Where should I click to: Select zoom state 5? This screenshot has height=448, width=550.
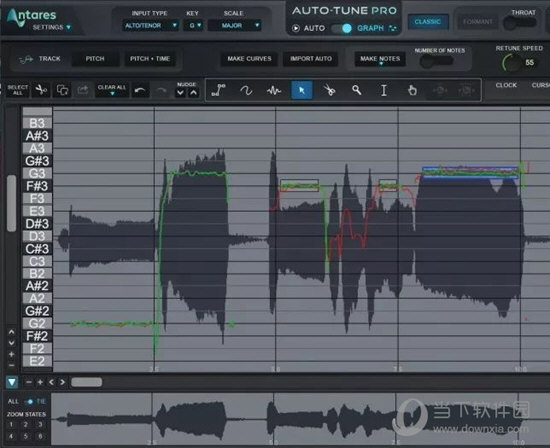(x=26, y=436)
